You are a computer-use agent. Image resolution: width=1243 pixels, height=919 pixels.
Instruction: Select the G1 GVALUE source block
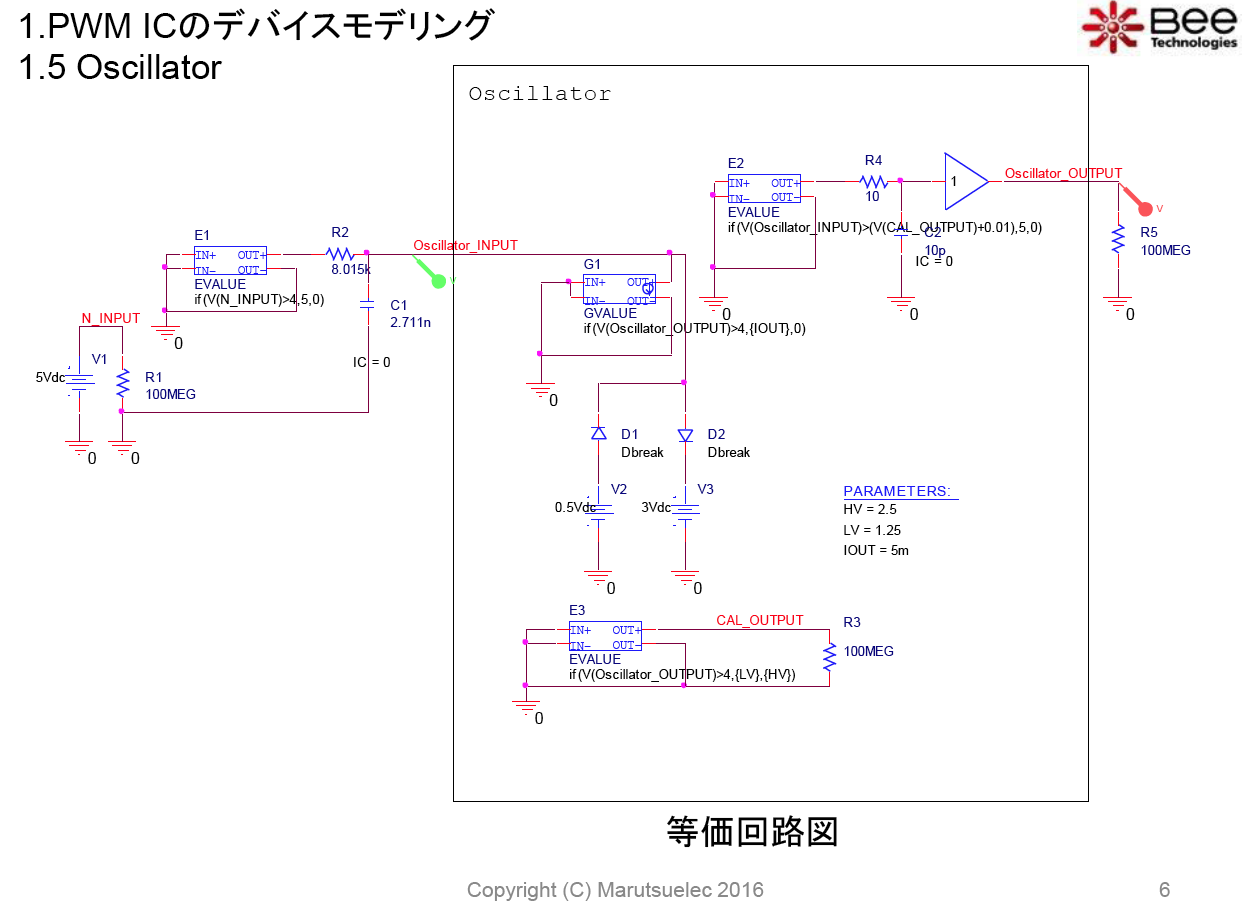click(x=619, y=291)
